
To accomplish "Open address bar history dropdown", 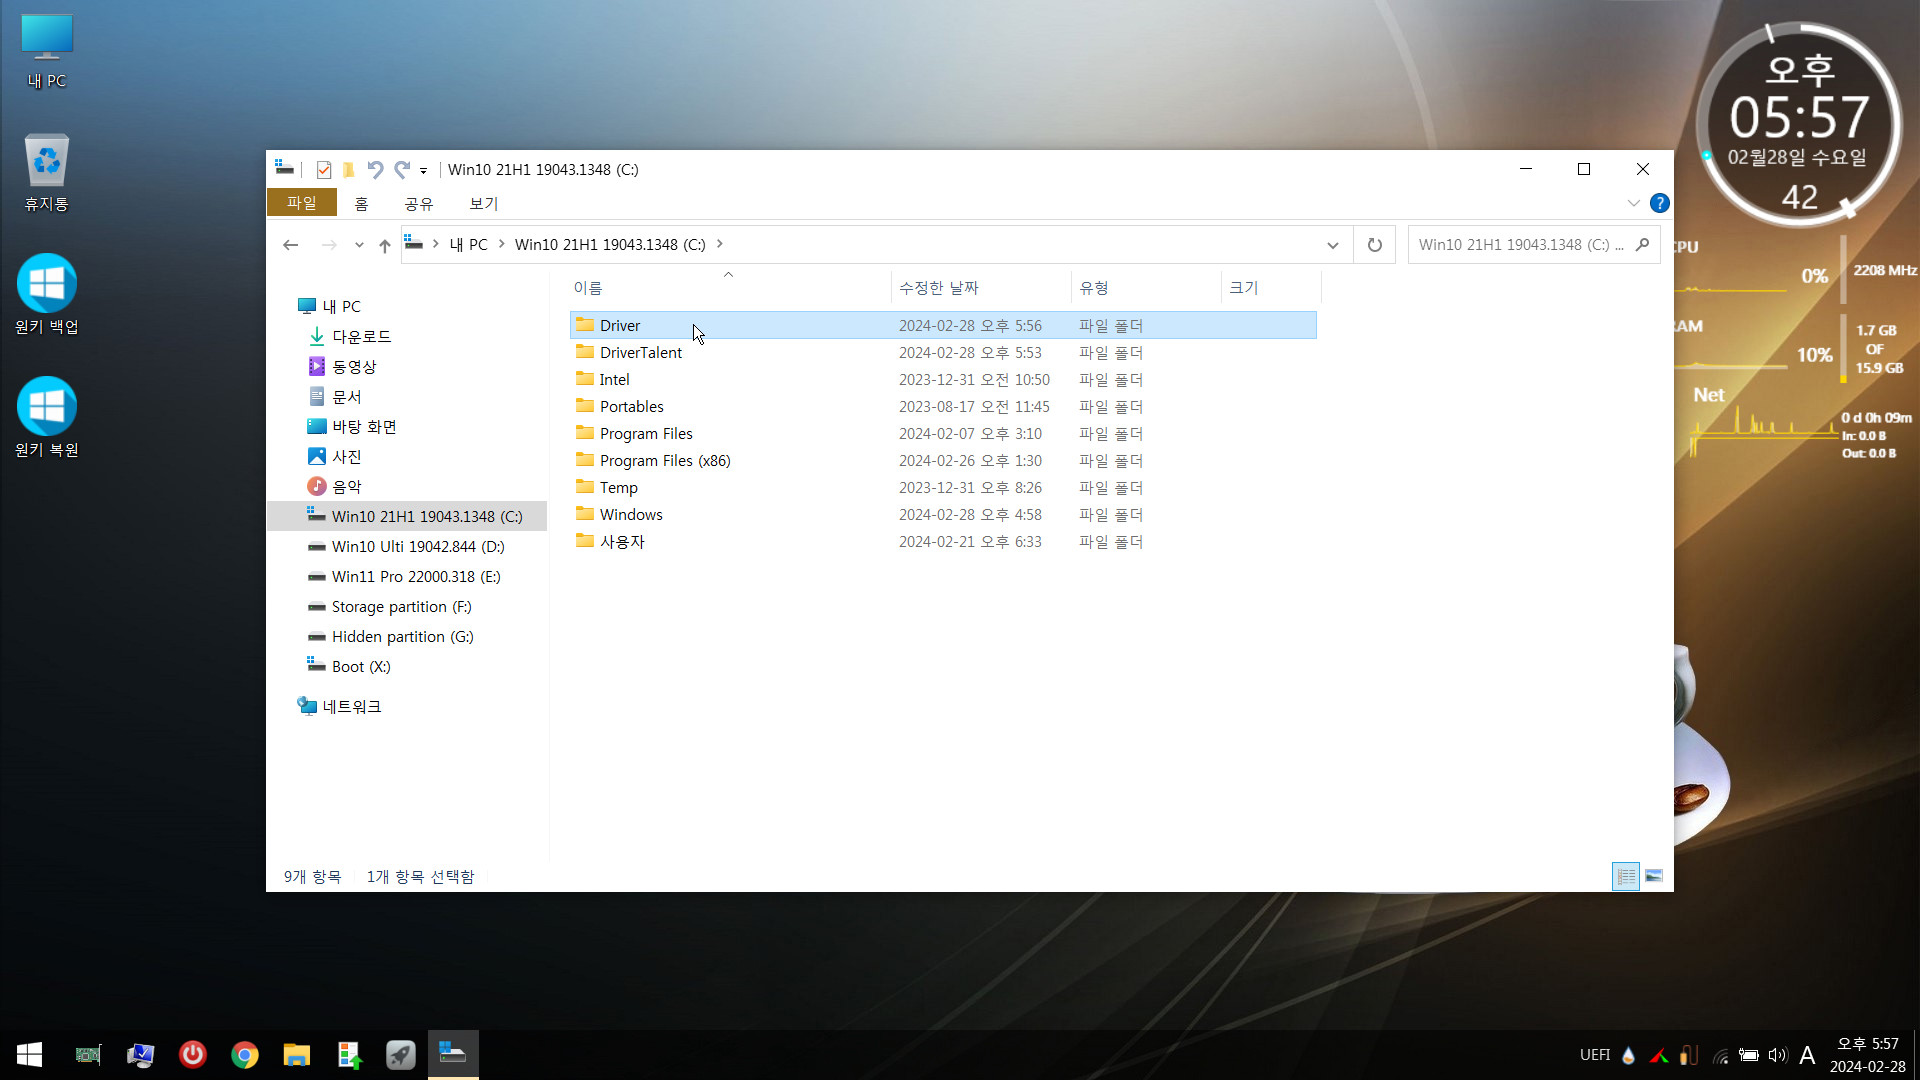I will click(x=1332, y=245).
